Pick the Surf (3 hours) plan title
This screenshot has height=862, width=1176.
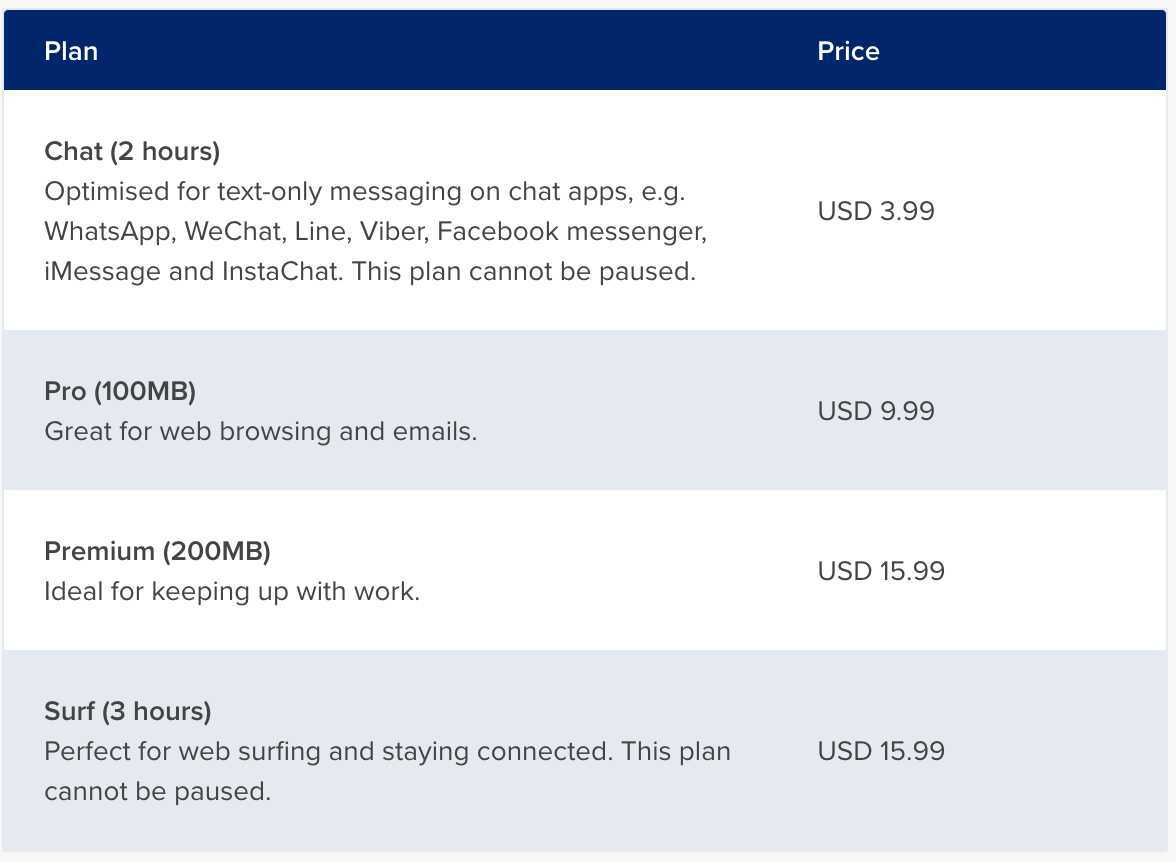pyautogui.click(x=128, y=711)
